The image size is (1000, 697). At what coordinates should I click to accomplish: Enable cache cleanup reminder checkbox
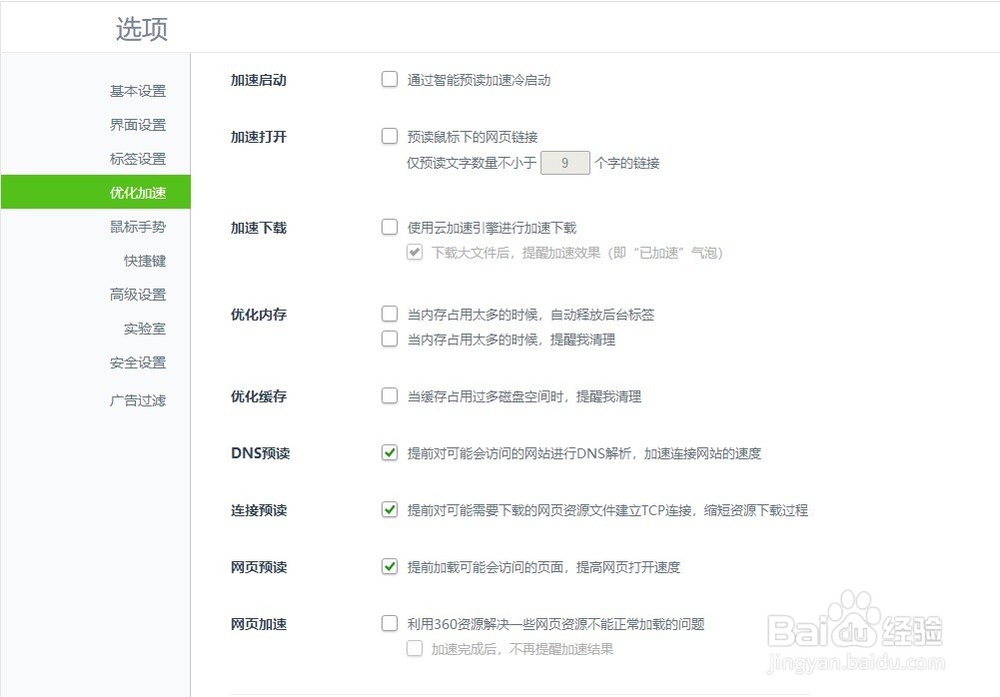[389, 396]
